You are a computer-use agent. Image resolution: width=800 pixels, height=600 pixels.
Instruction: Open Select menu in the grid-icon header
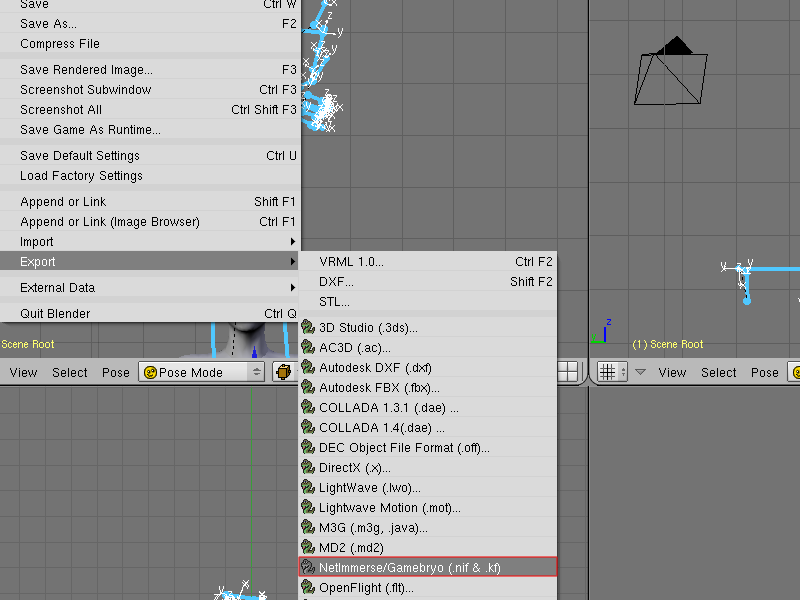(718, 372)
